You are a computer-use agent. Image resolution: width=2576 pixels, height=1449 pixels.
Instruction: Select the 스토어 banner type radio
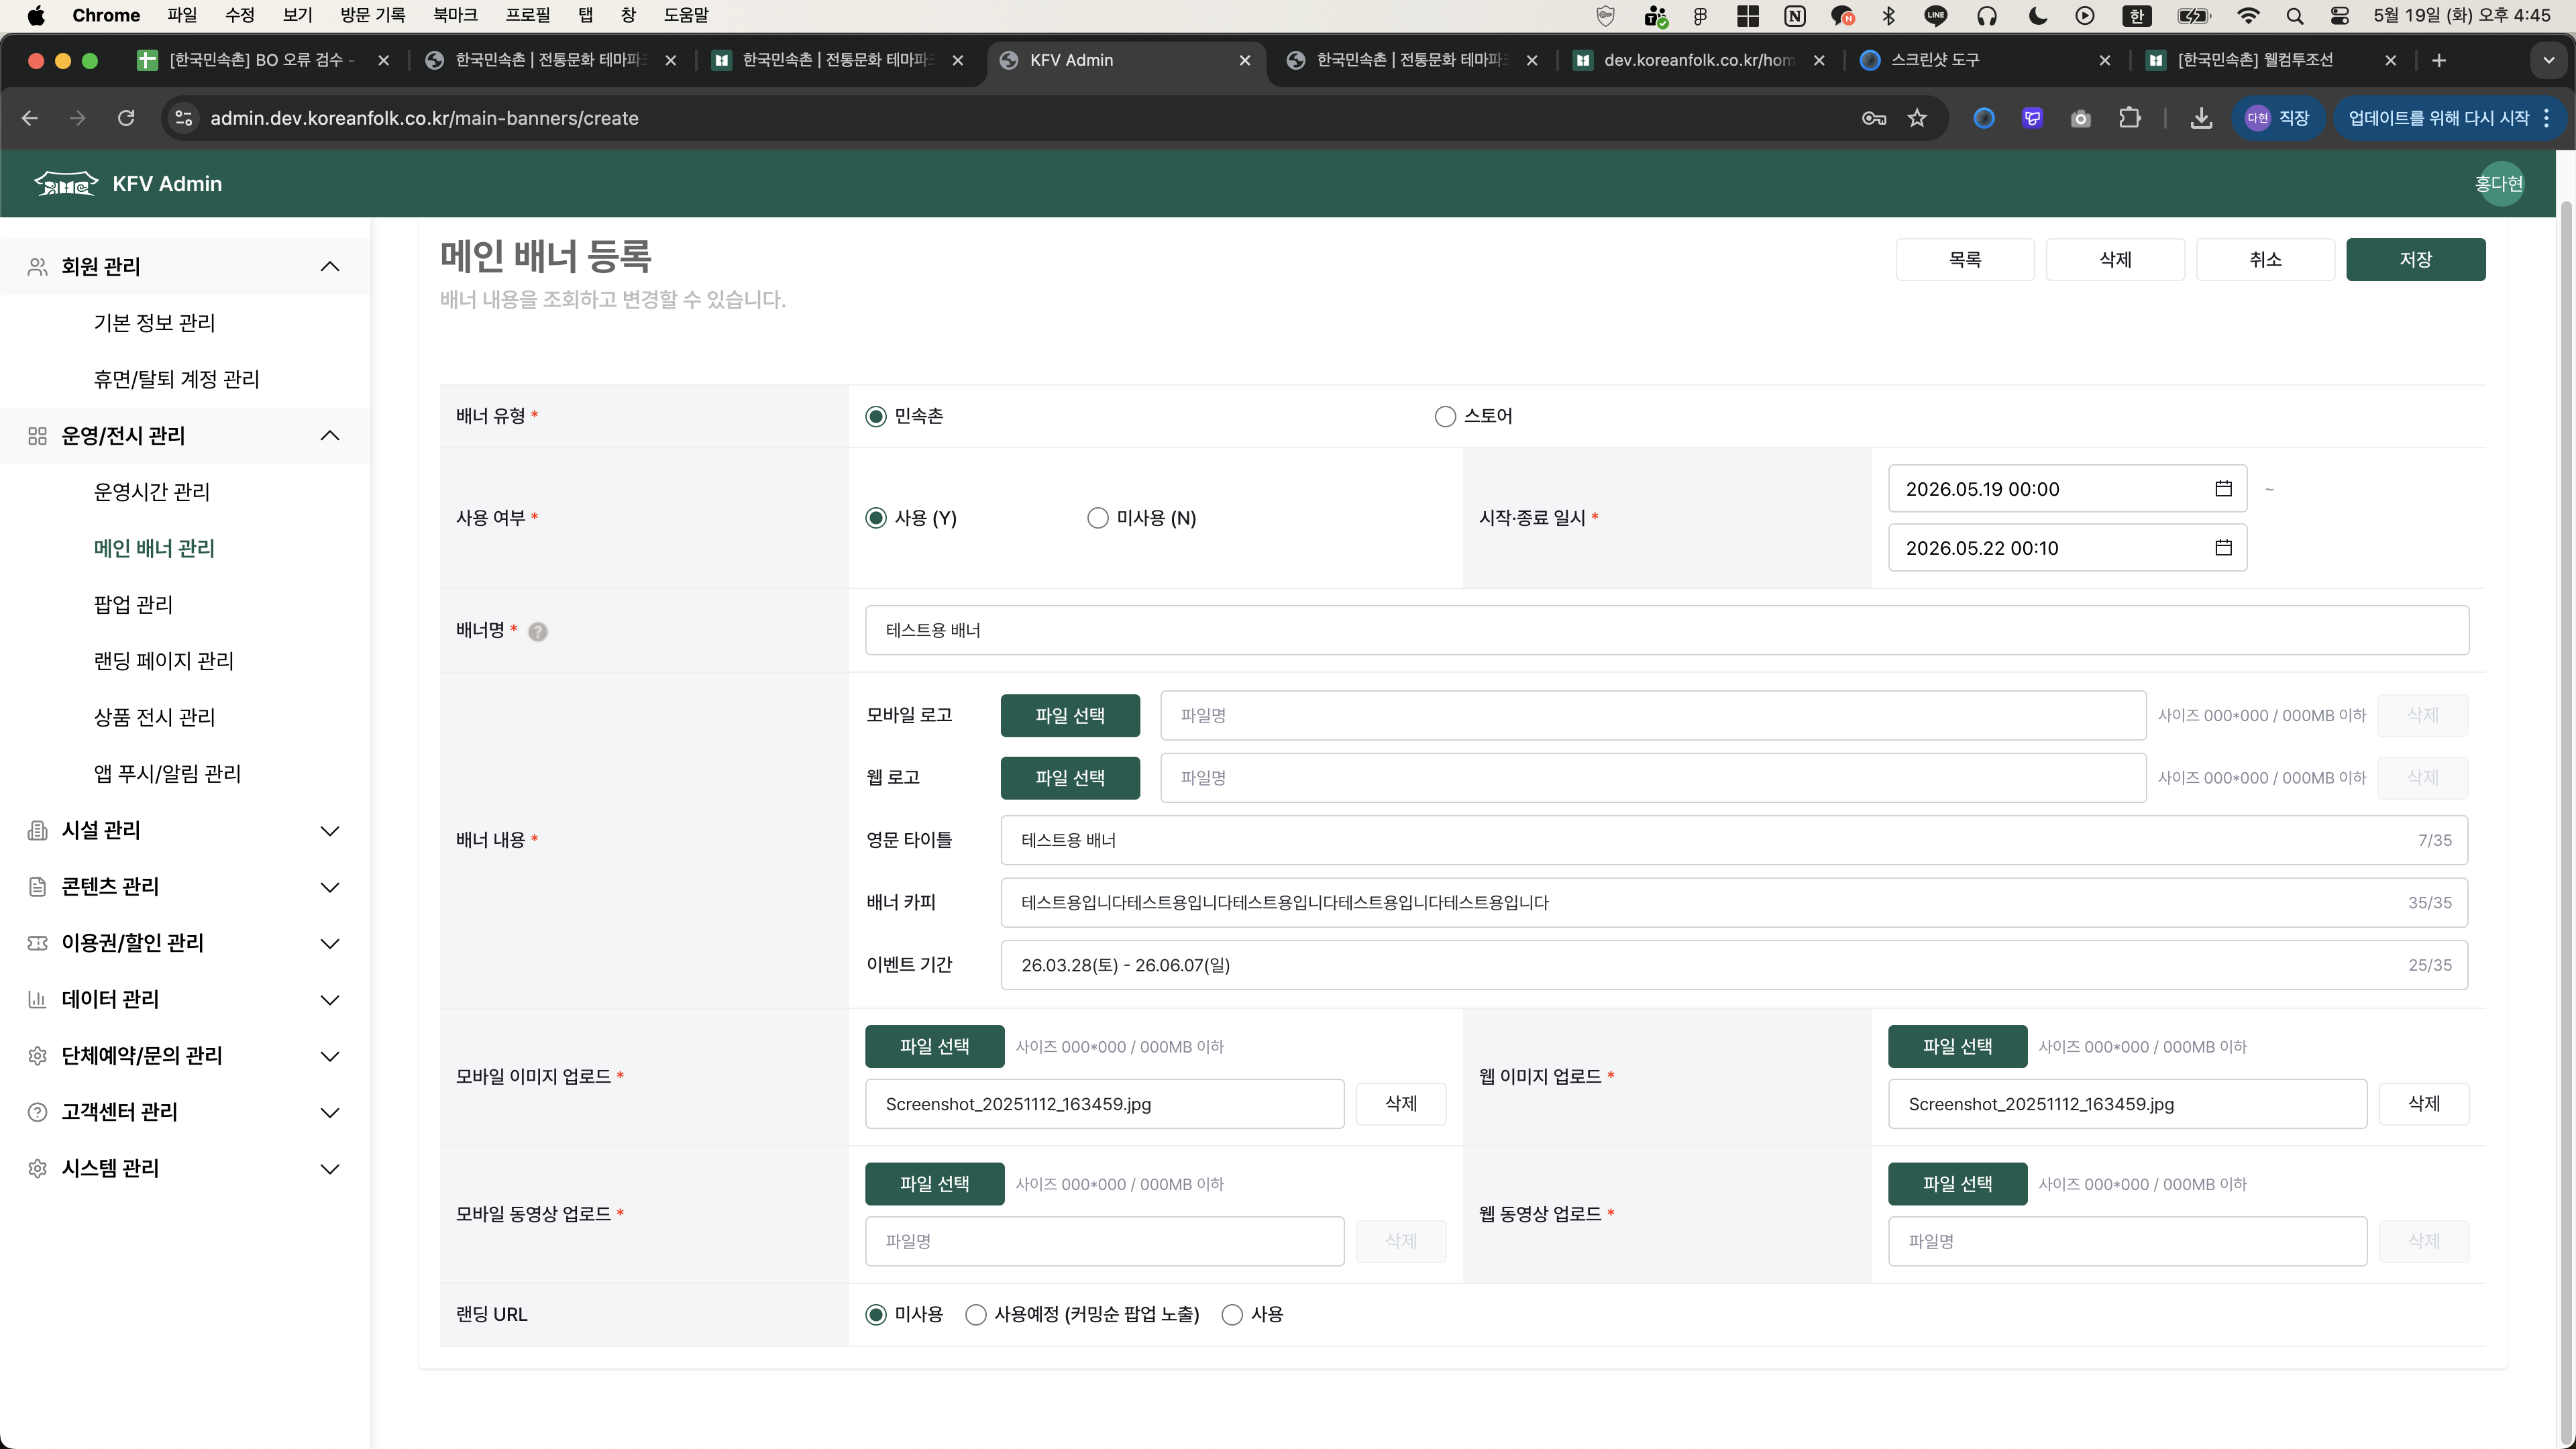click(x=1445, y=416)
